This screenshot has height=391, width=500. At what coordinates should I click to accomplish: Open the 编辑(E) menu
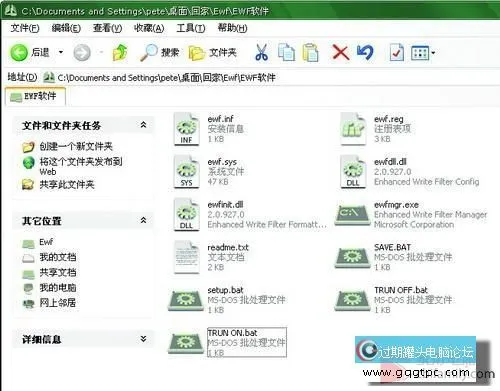click(66, 28)
